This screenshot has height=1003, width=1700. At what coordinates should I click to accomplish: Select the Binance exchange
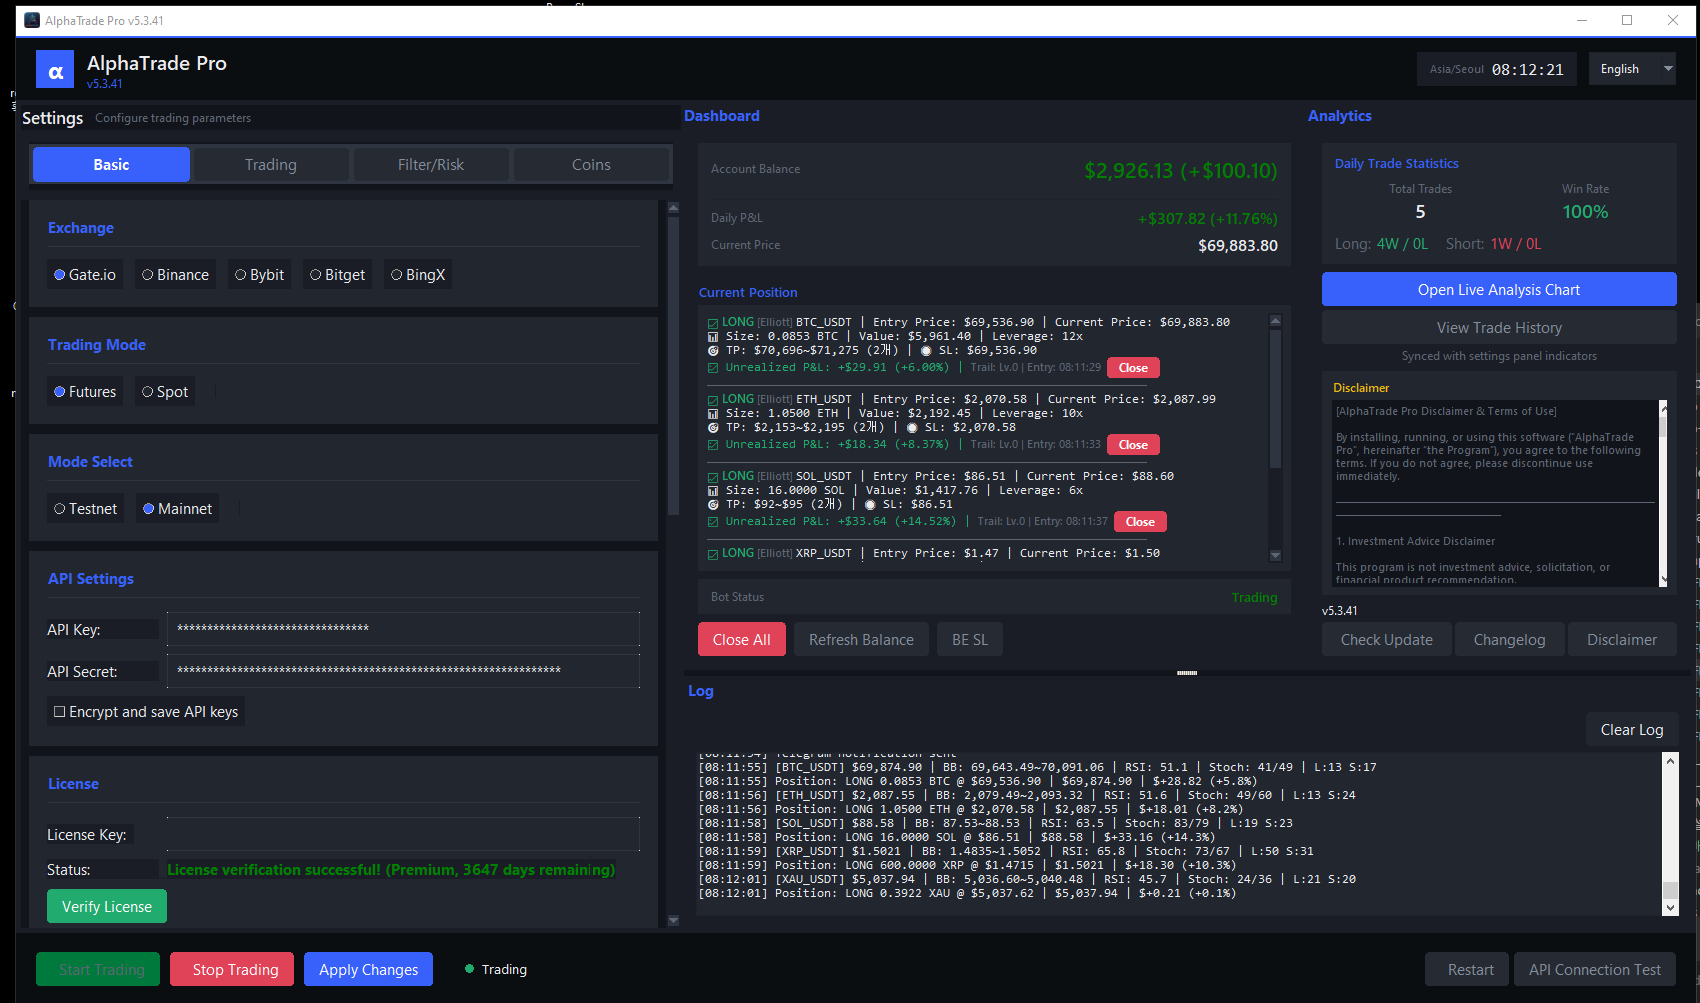[175, 275]
